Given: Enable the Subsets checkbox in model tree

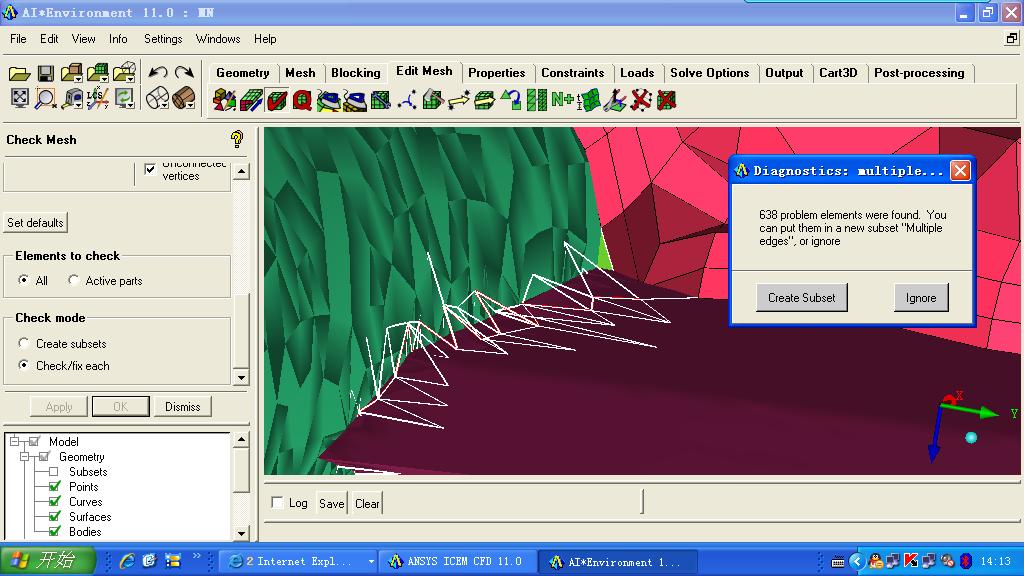Looking at the screenshot, I should point(55,472).
